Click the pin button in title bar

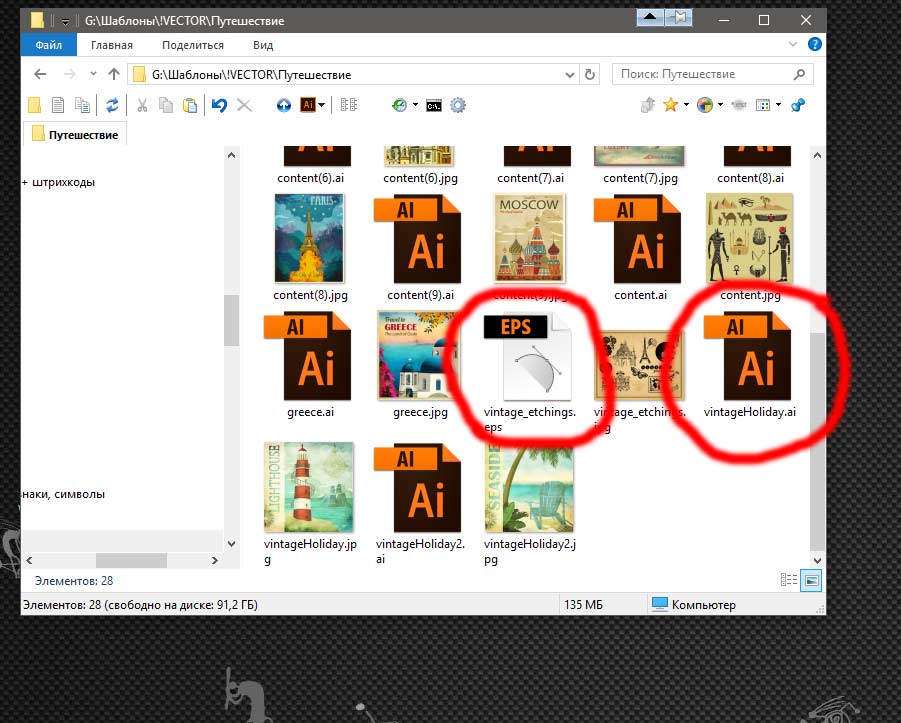click(x=680, y=18)
